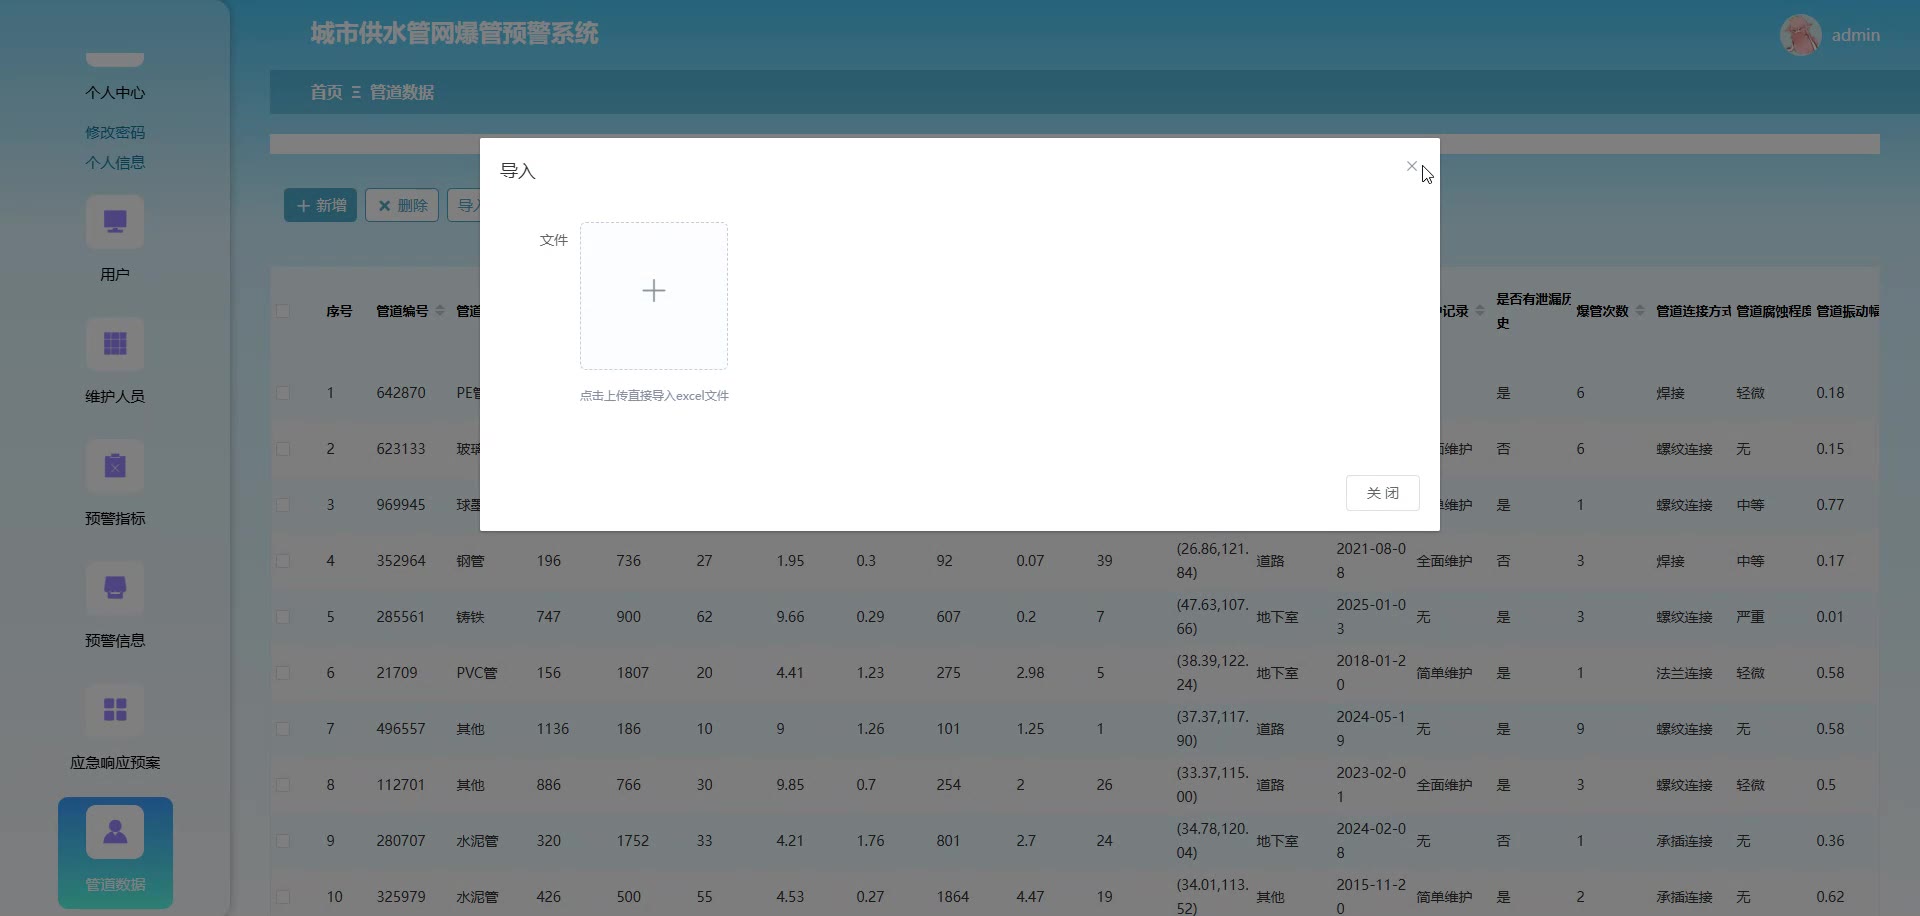Click the admin avatar picture
The height and width of the screenshot is (916, 1920).
click(1800, 35)
